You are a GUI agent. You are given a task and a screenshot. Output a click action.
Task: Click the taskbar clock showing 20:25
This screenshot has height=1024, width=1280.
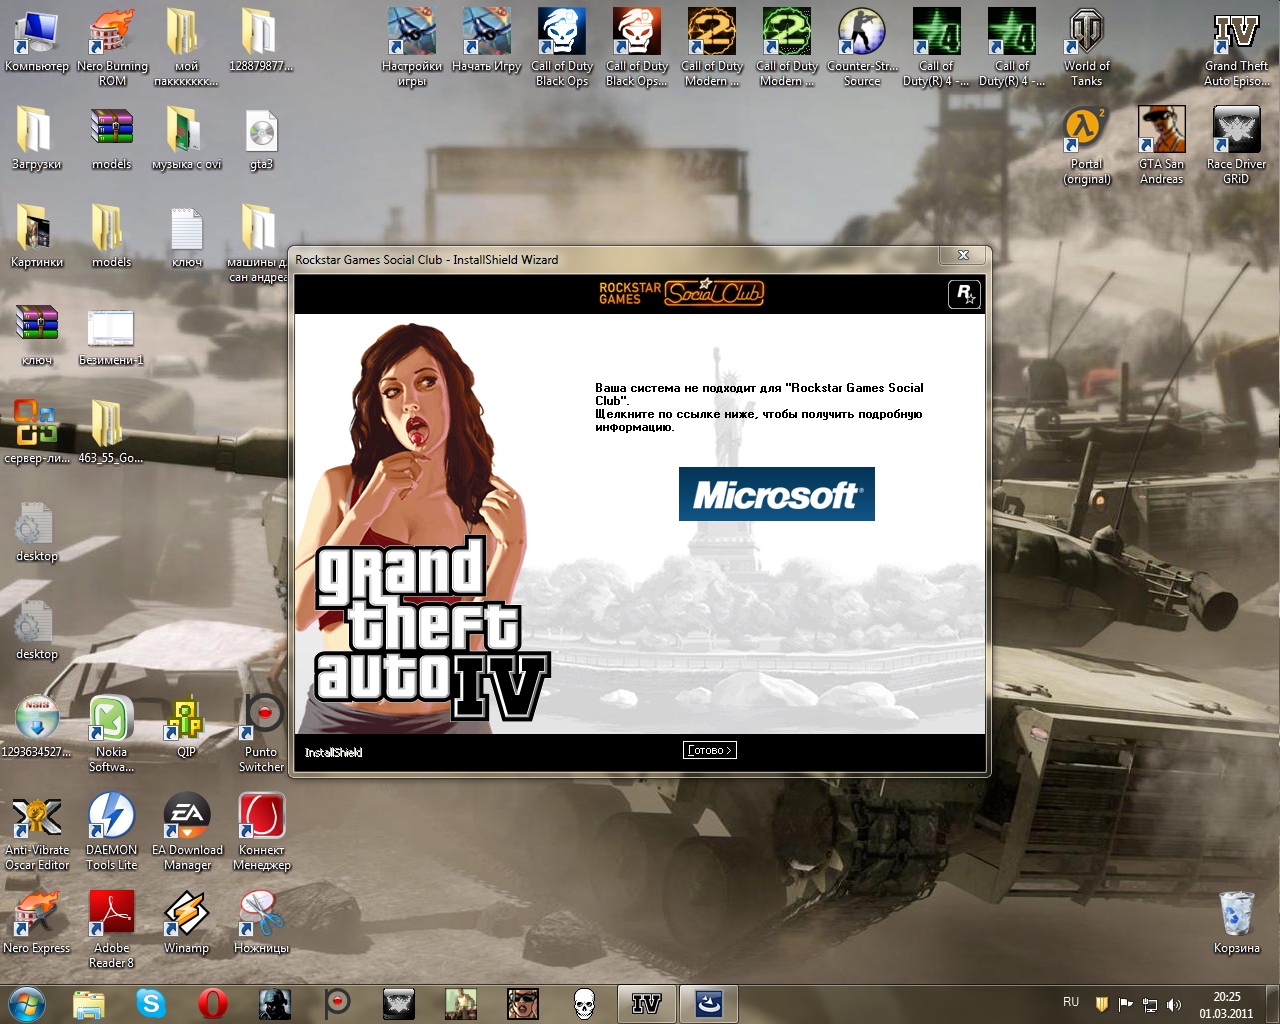point(1226,1004)
